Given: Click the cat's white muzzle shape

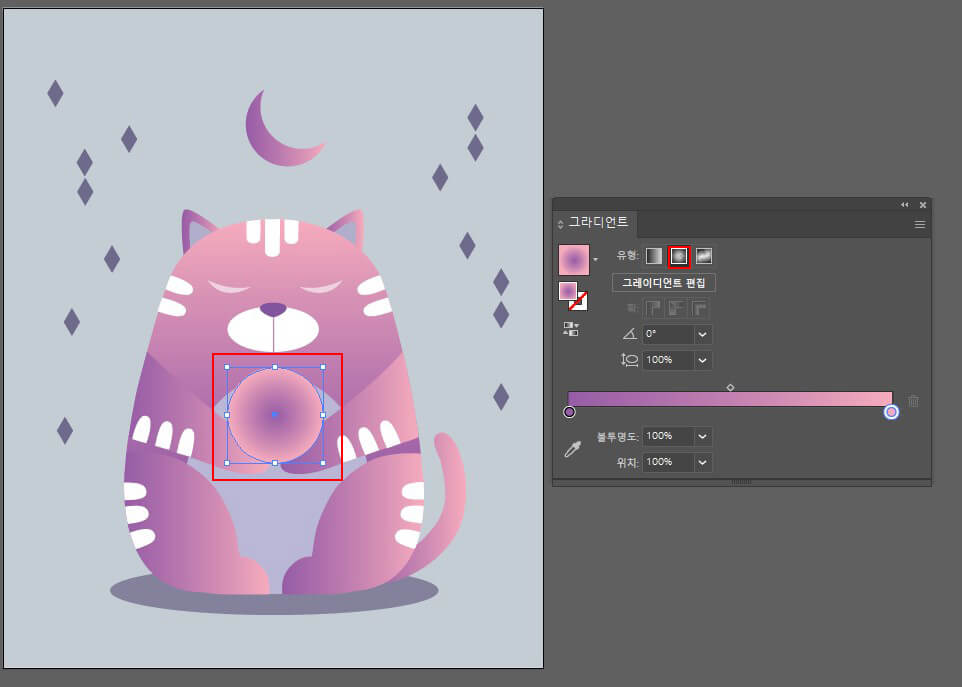Looking at the screenshot, I should point(273,330).
